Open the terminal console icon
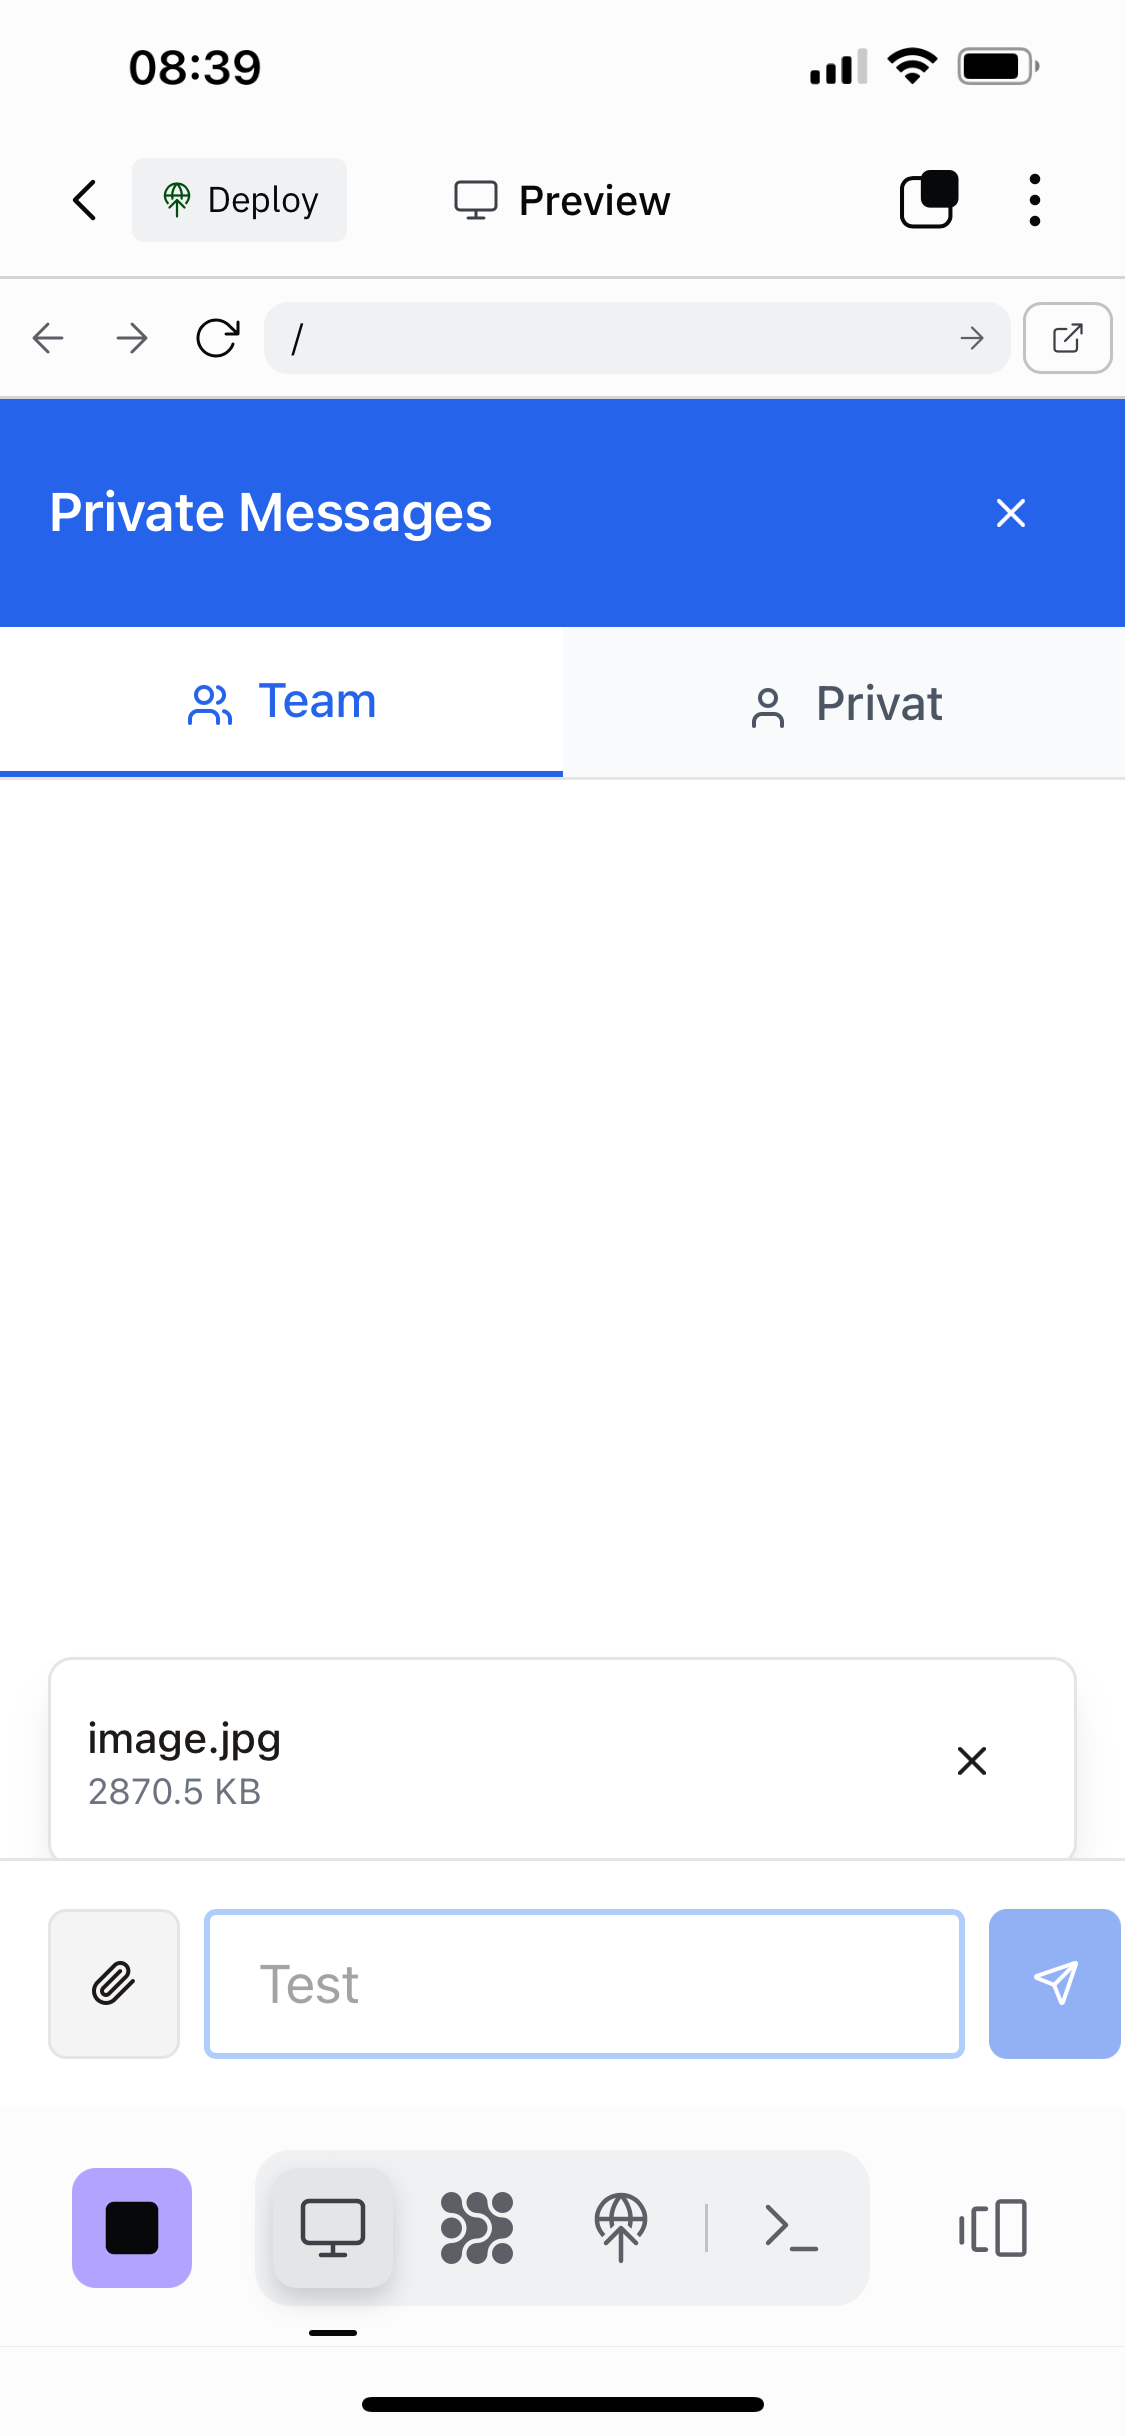Image resolution: width=1125 pixels, height=2436 pixels. [791, 2228]
